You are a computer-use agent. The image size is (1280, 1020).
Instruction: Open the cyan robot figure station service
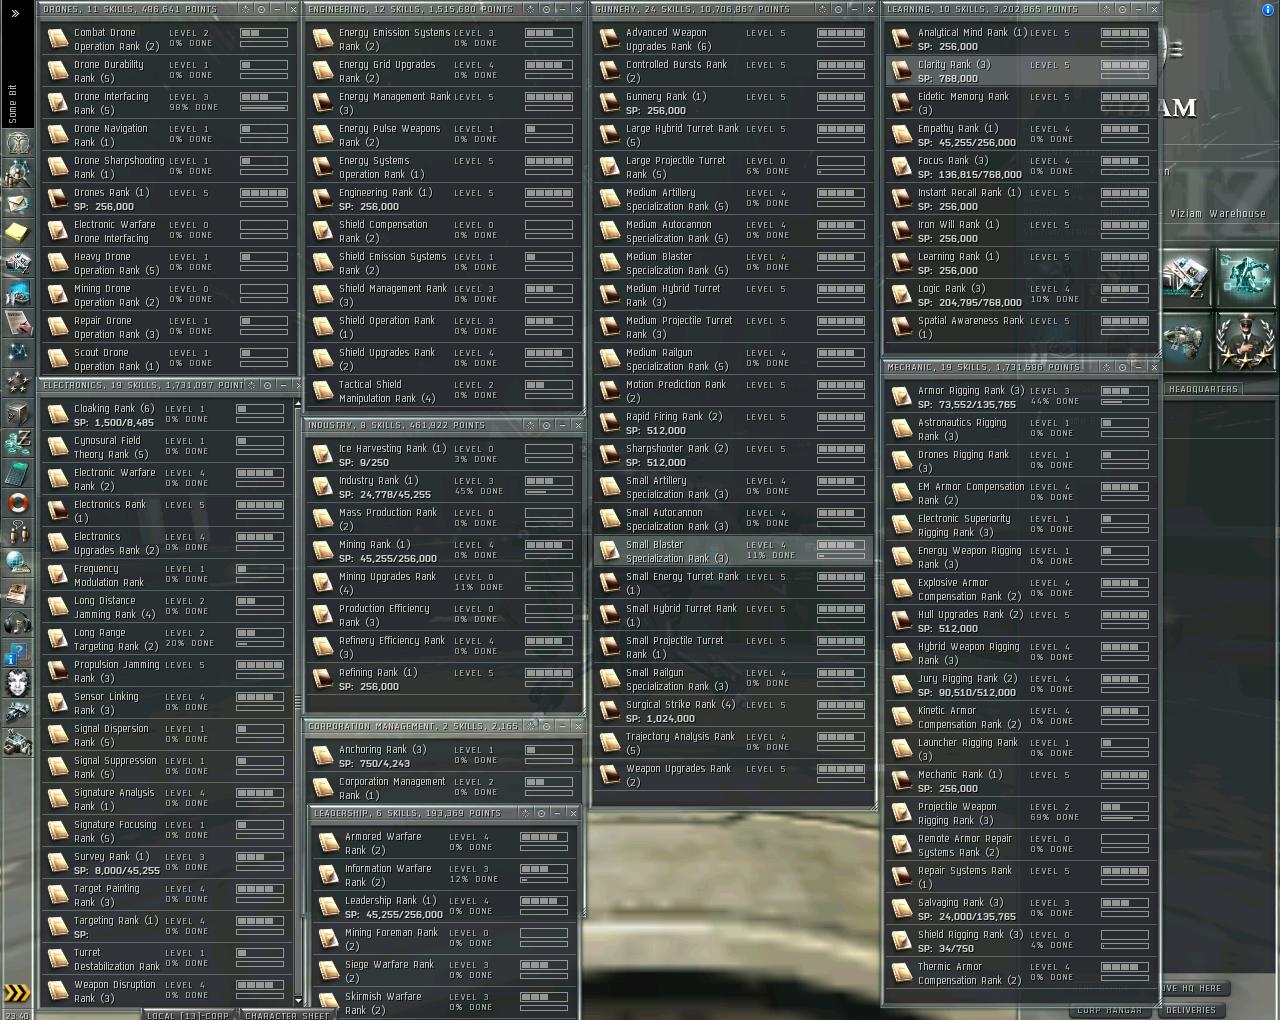coord(1246,278)
